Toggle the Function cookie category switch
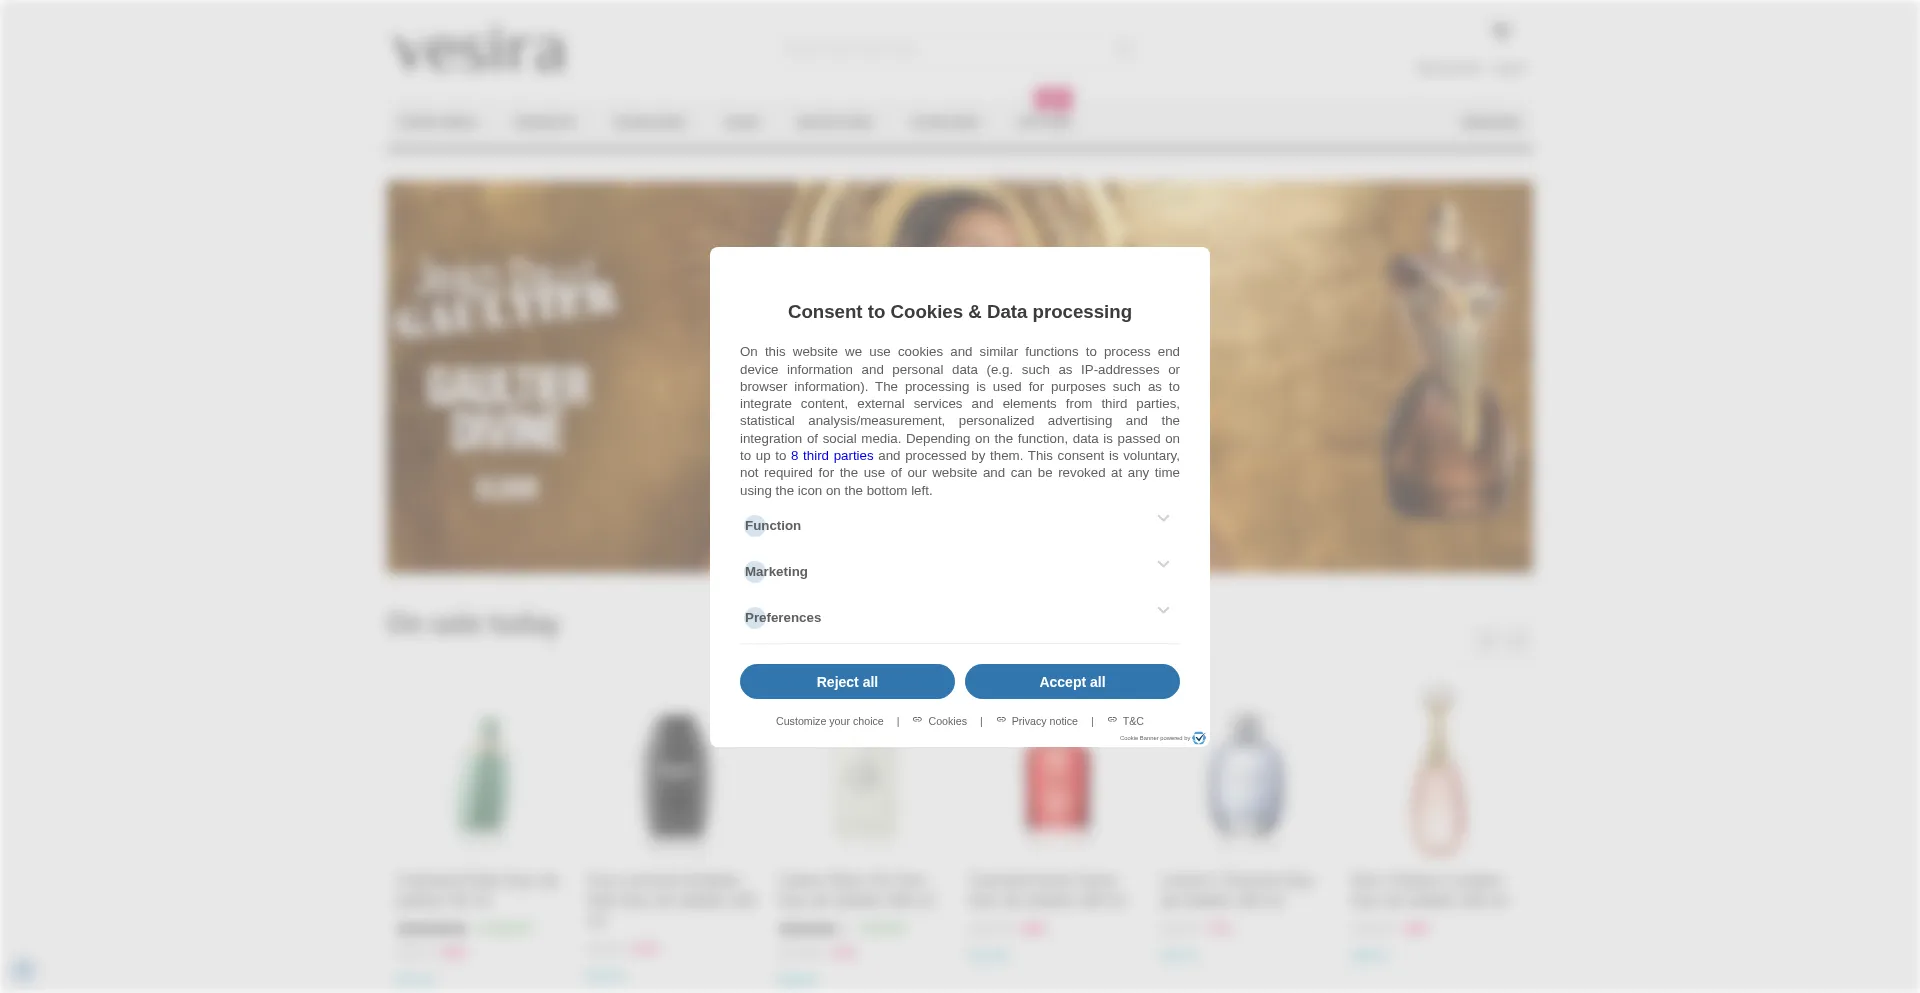The height and width of the screenshot is (993, 1920). click(755, 526)
